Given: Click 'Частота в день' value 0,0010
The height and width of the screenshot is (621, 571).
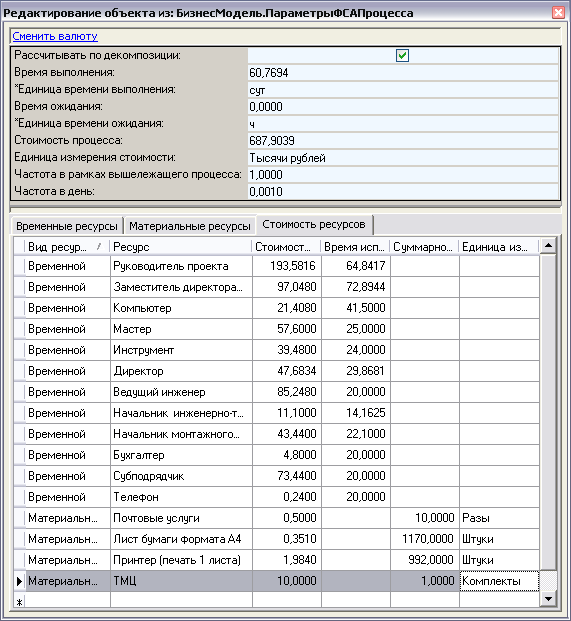Looking at the screenshot, I should coord(403,192).
